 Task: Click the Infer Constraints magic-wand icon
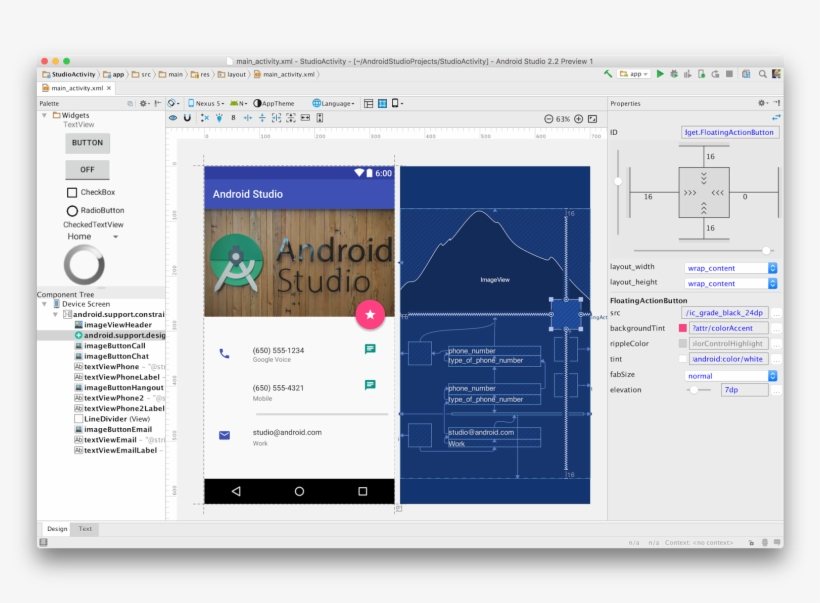[x=220, y=117]
